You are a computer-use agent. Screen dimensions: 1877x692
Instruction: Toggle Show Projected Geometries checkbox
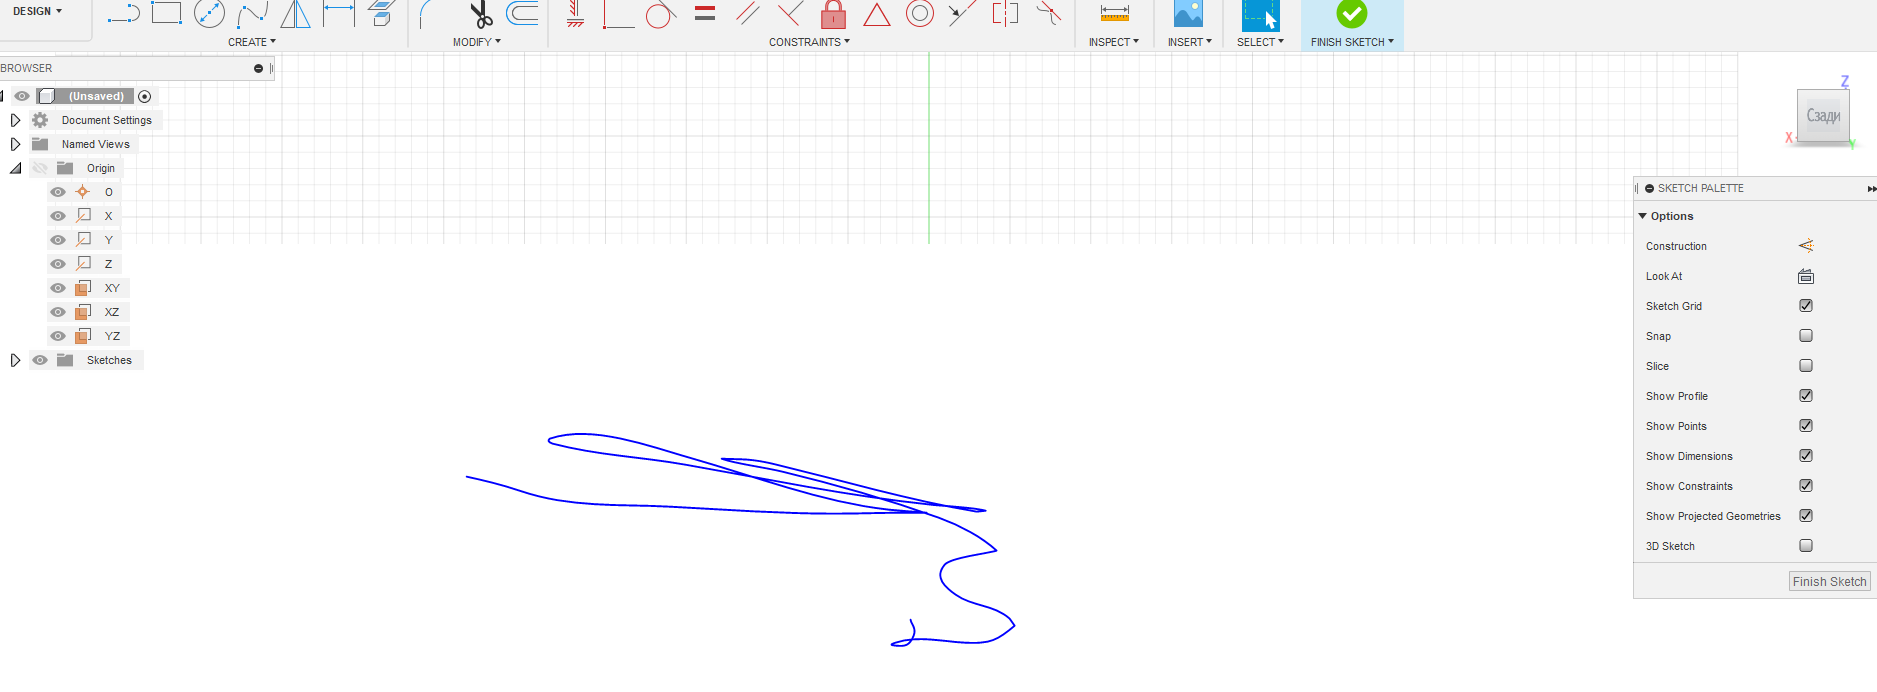(x=1806, y=516)
